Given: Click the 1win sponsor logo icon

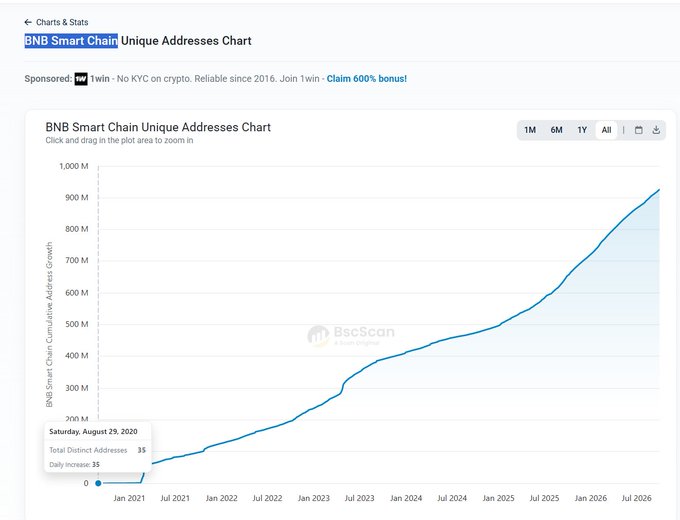Looking at the screenshot, I should coord(81,79).
